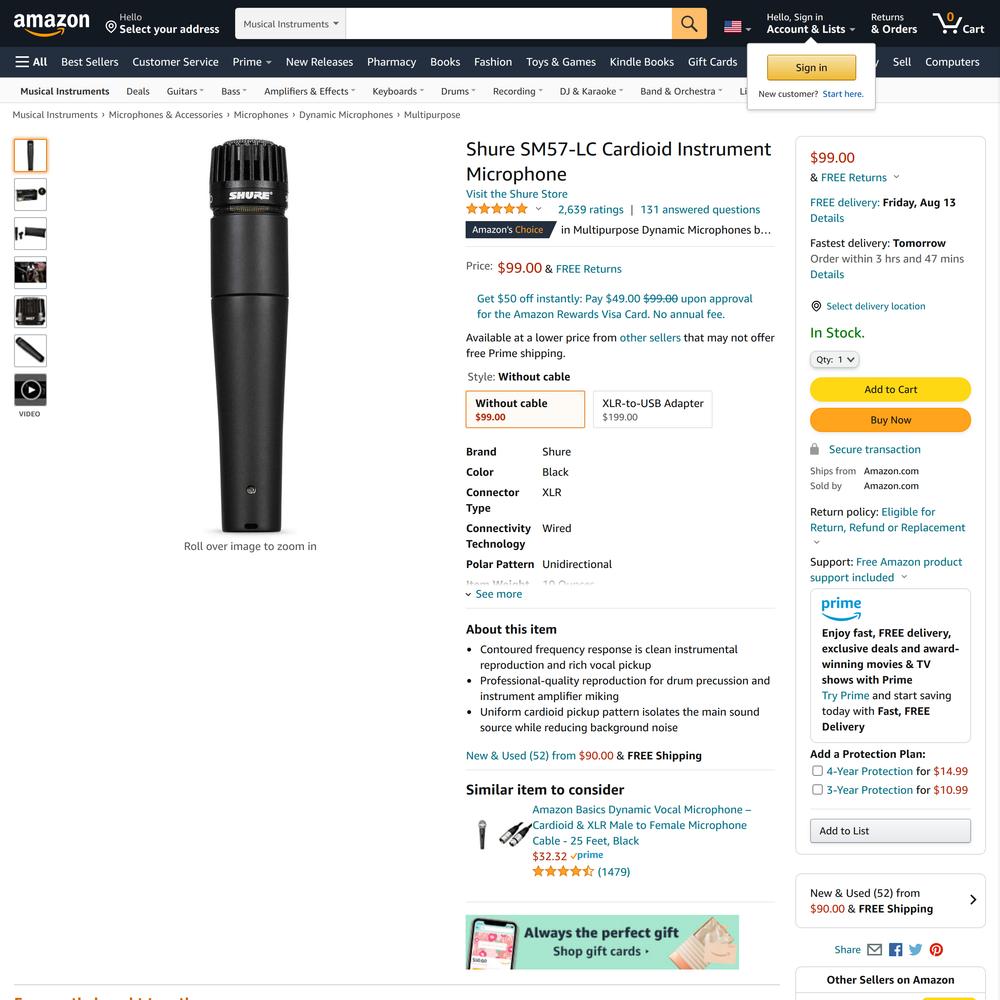The width and height of the screenshot is (1000, 1000).
Task: Play the product video thumbnail
Action: pos(30,390)
